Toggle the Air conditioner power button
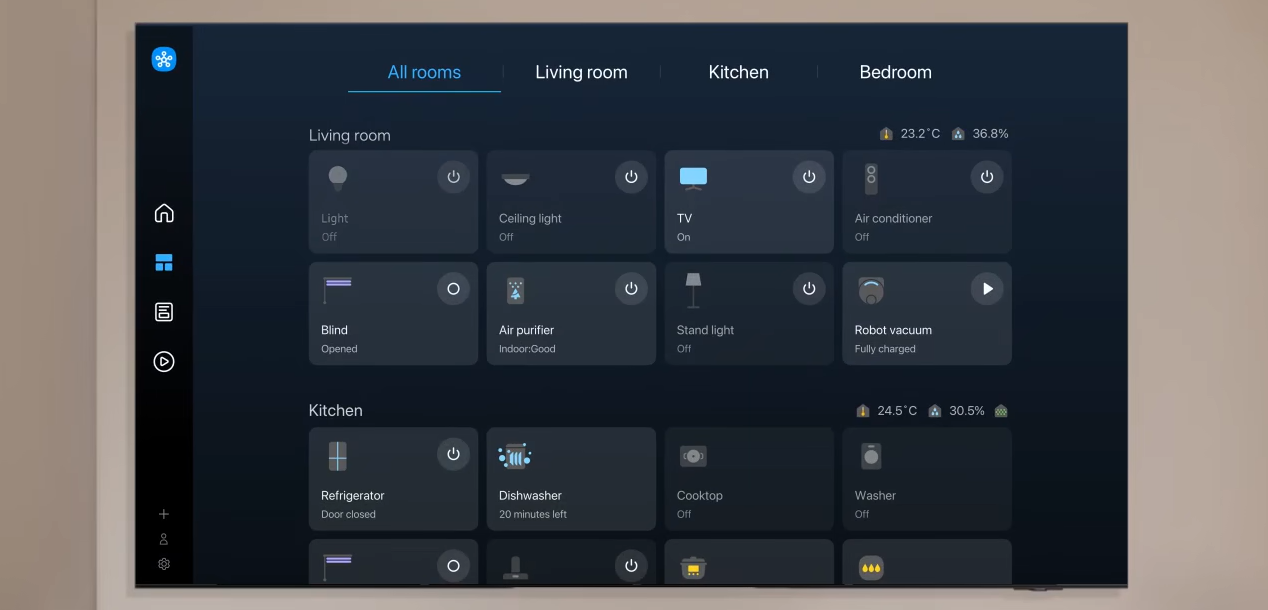The width and height of the screenshot is (1268, 610). (987, 177)
